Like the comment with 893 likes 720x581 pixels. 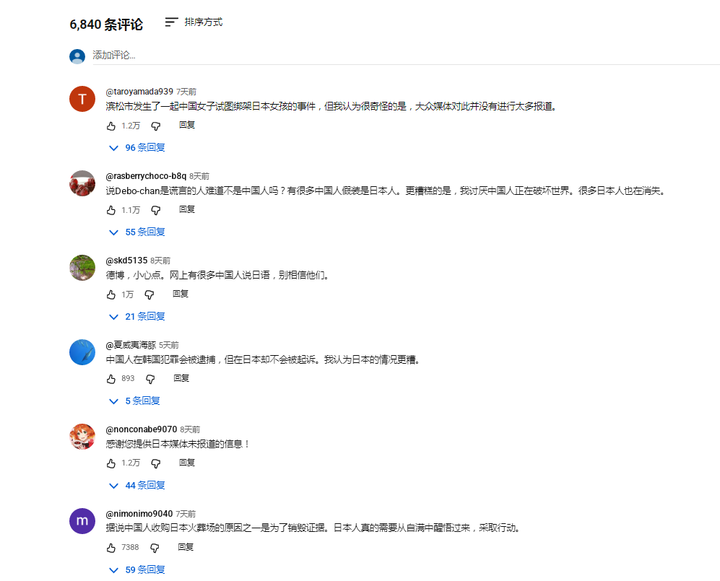tap(111, 379)
